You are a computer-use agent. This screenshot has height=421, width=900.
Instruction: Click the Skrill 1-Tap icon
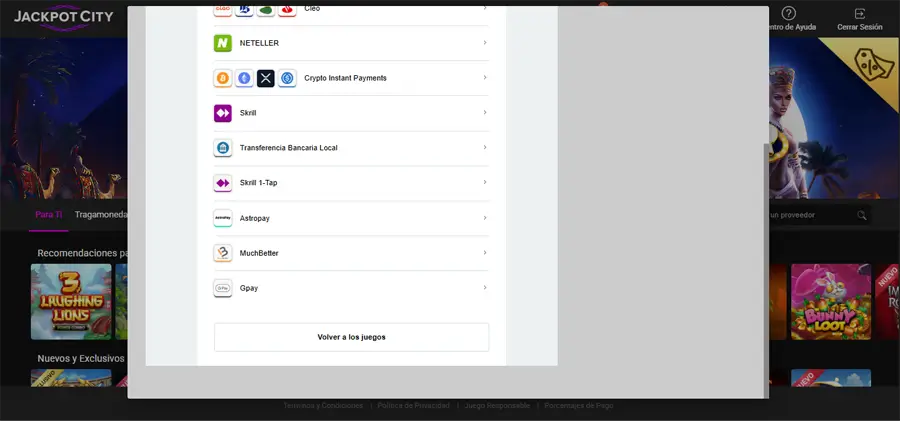point(223,183)
